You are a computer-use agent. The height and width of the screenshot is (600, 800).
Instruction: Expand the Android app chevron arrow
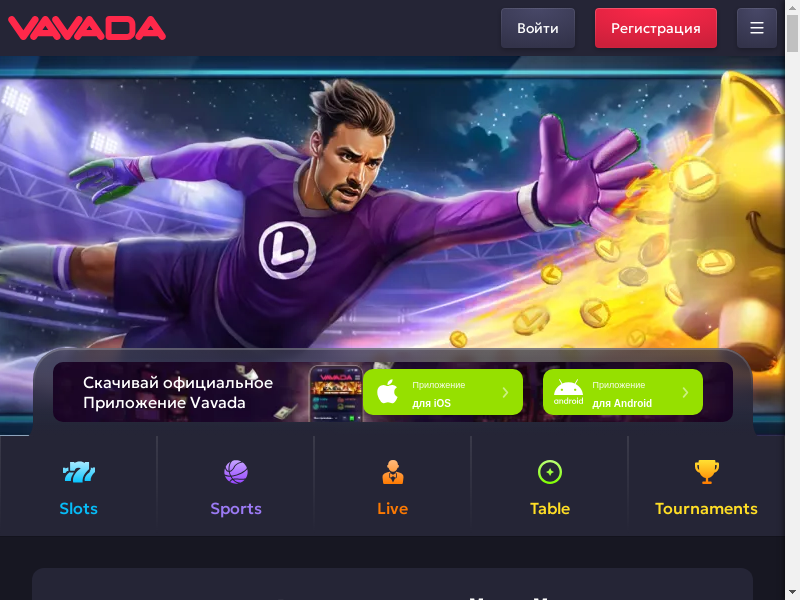685,392
